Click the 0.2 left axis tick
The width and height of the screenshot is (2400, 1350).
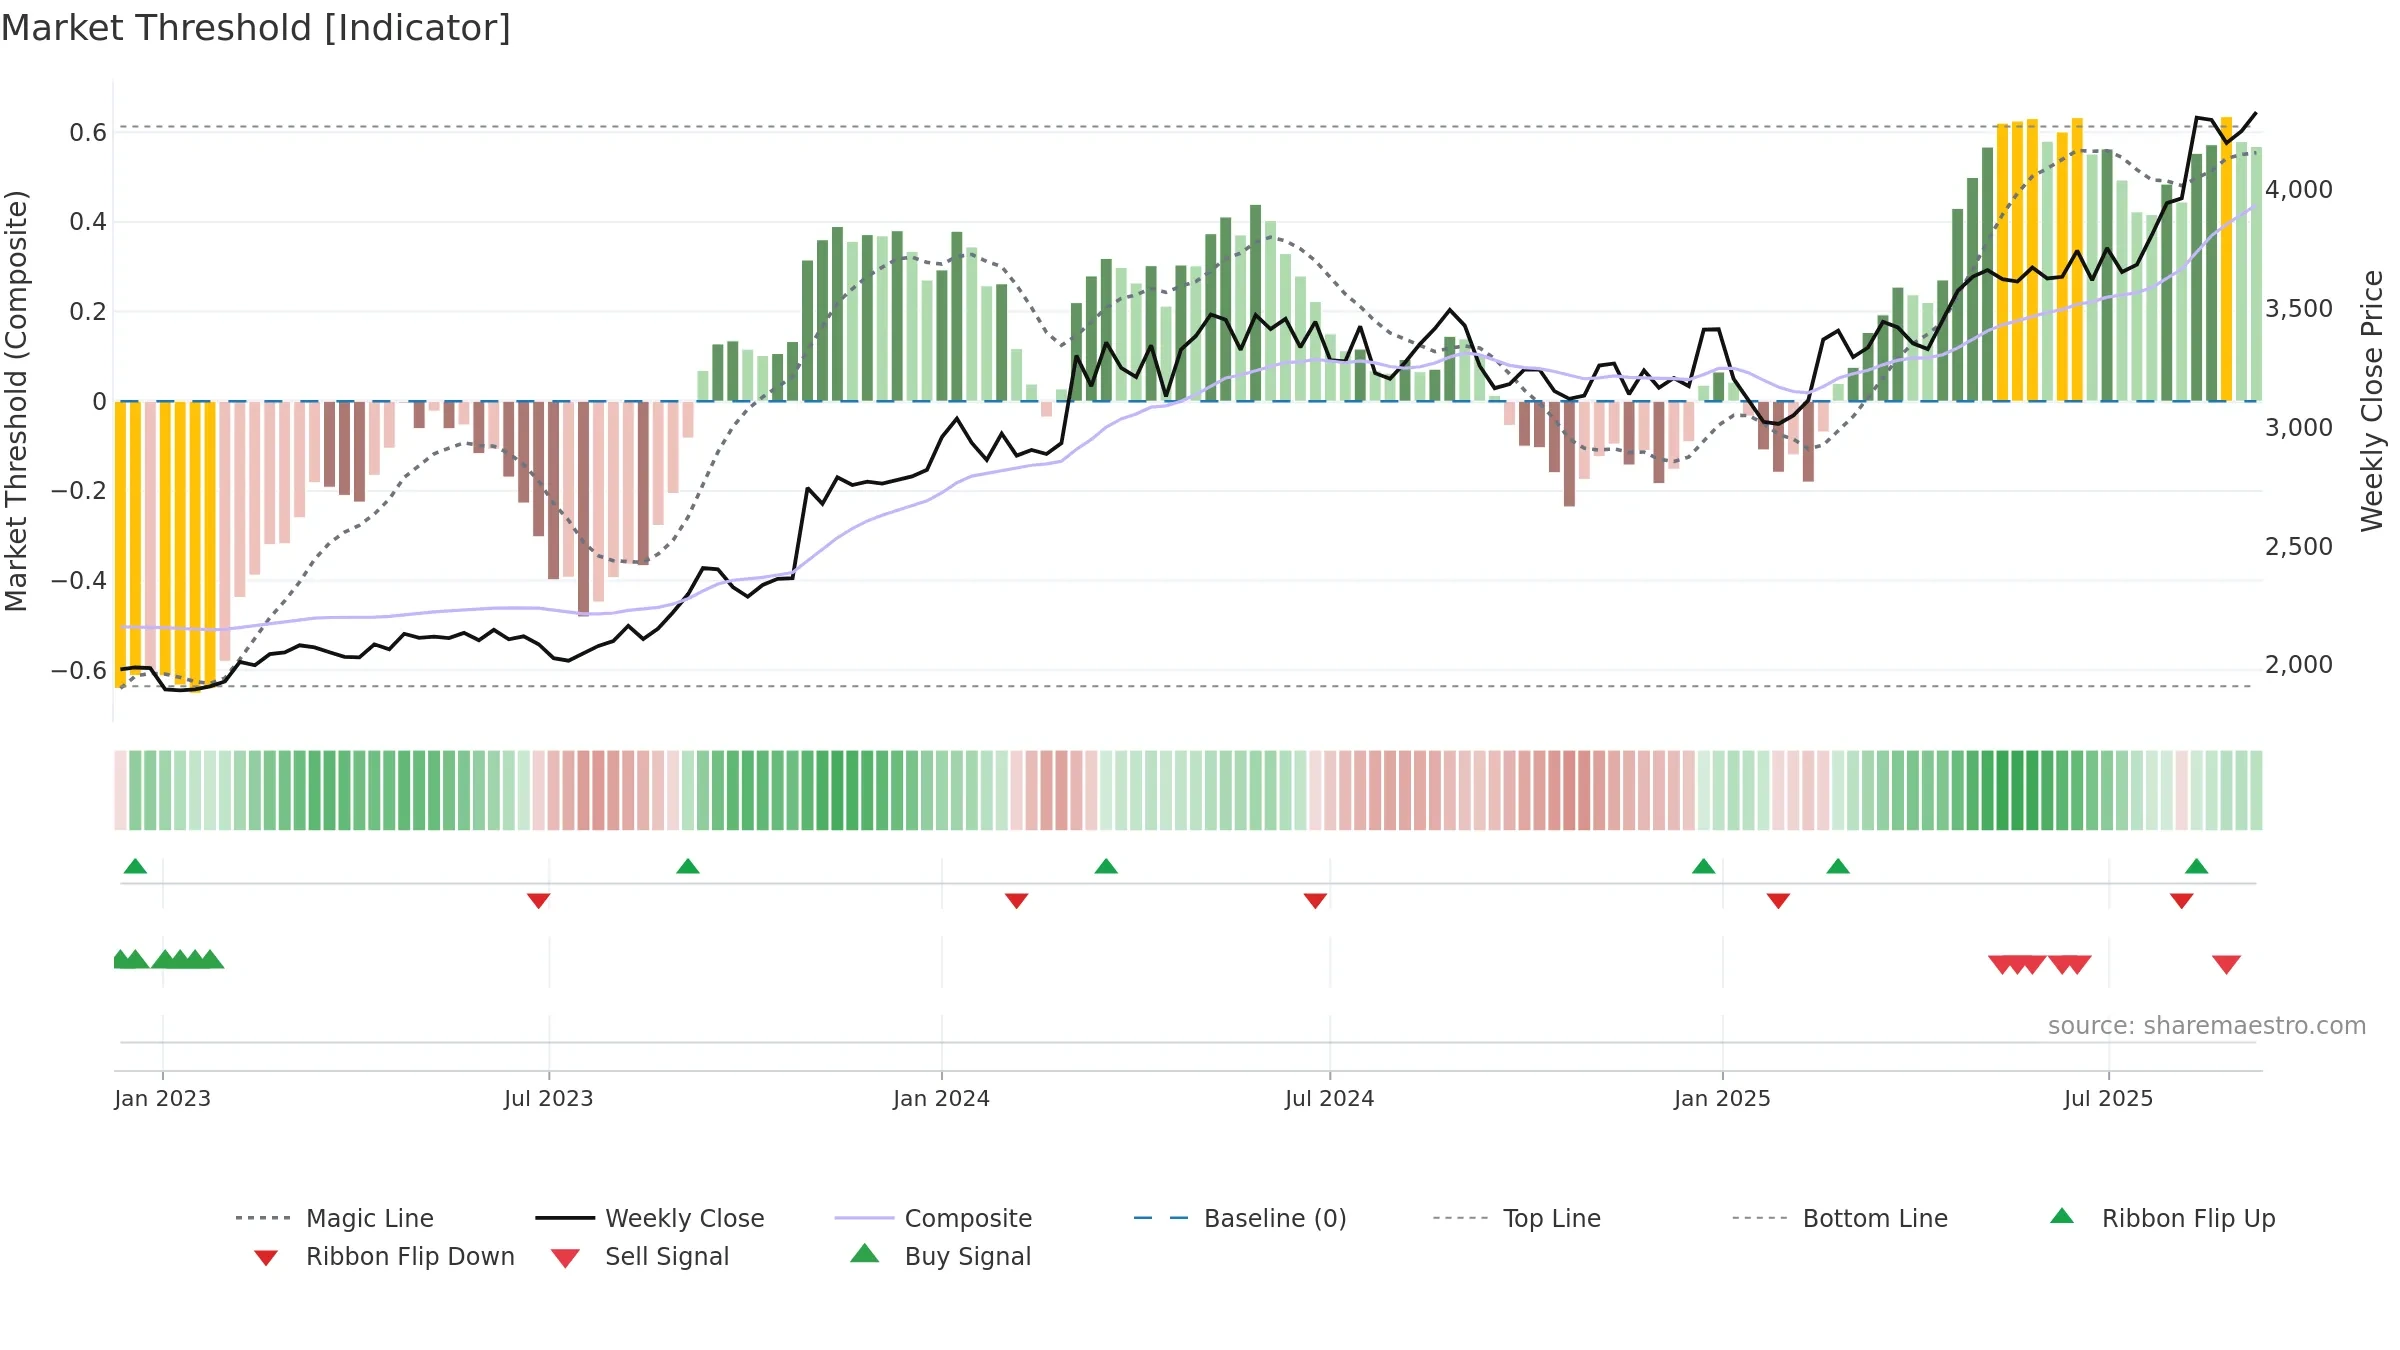88,312
